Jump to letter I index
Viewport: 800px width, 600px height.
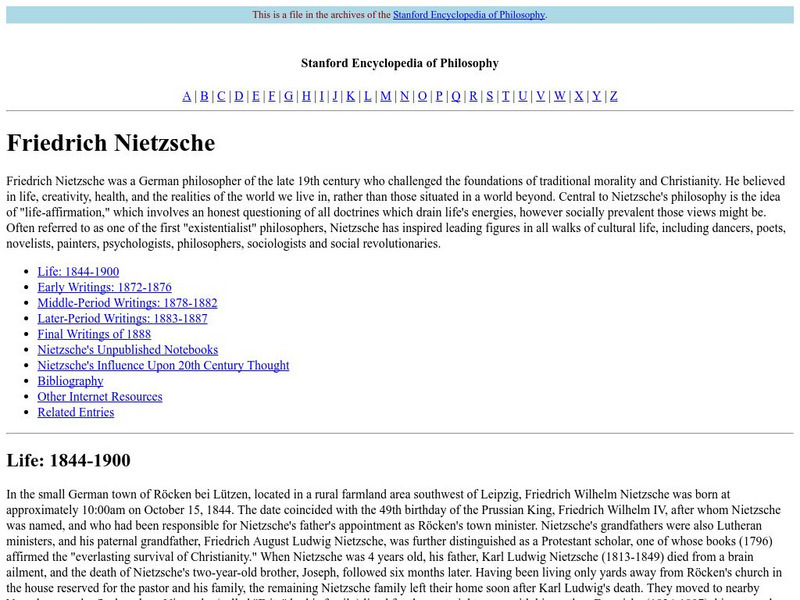tap(321, 96)
